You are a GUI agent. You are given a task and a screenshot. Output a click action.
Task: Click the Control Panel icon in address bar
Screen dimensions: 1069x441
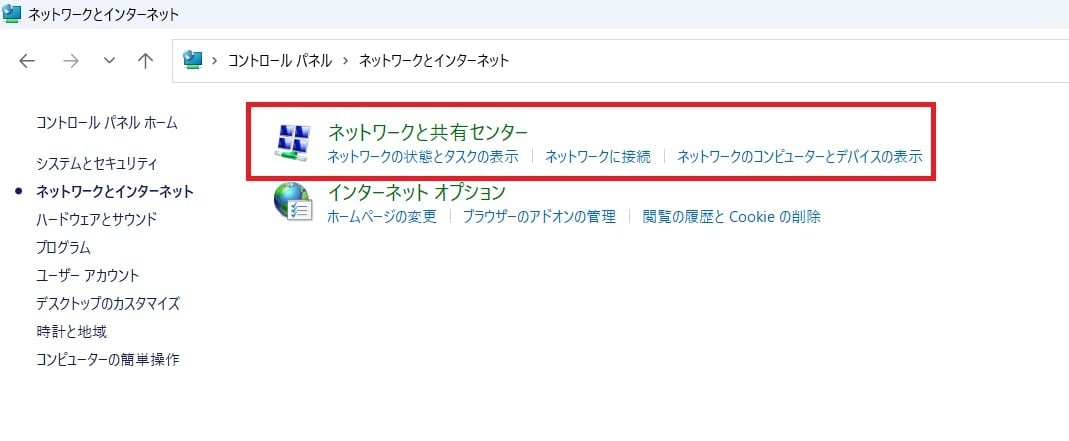tap(194, 60)
